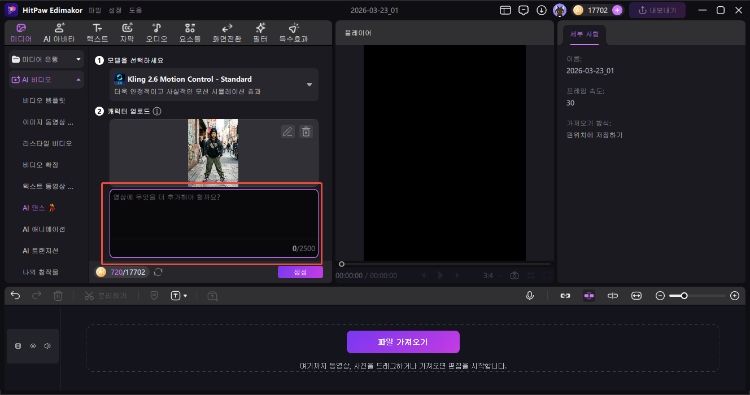Click the purple import files button in the timeline
This screenshot has height=395, width=750.
tap(403, 342)
